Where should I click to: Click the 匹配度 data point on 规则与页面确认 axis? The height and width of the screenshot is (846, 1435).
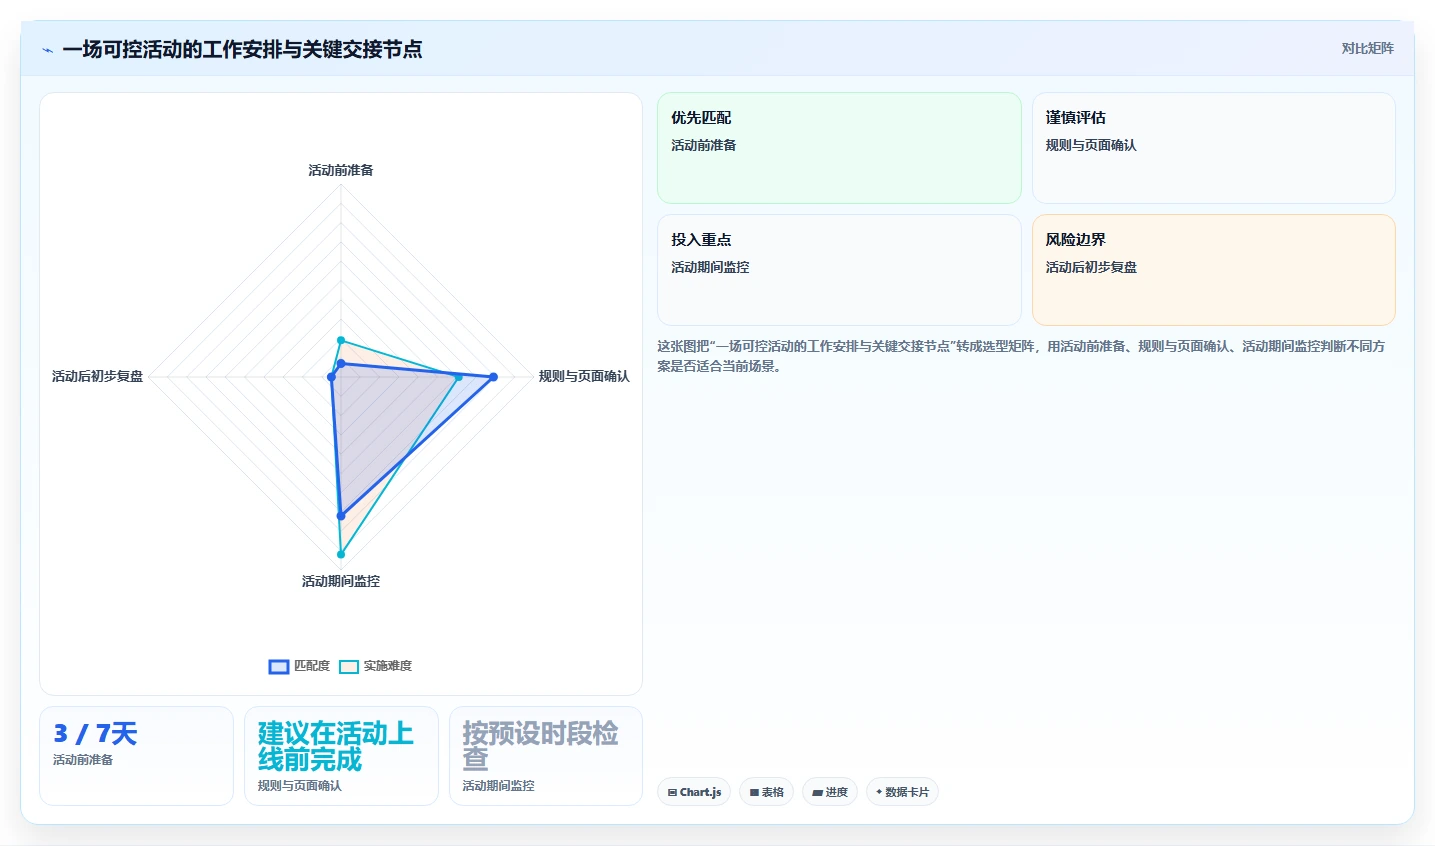(493, 377)
